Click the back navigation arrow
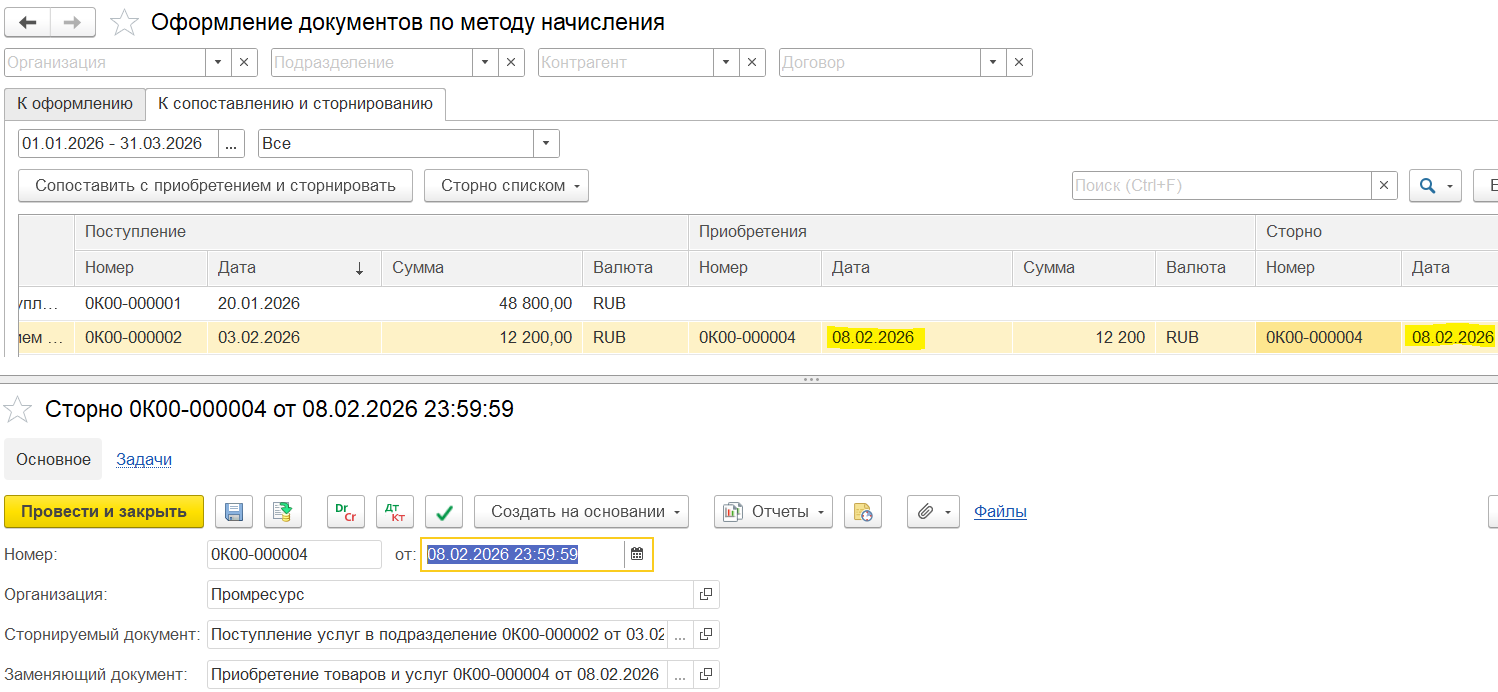1498x692 pixels. [28, 22]
